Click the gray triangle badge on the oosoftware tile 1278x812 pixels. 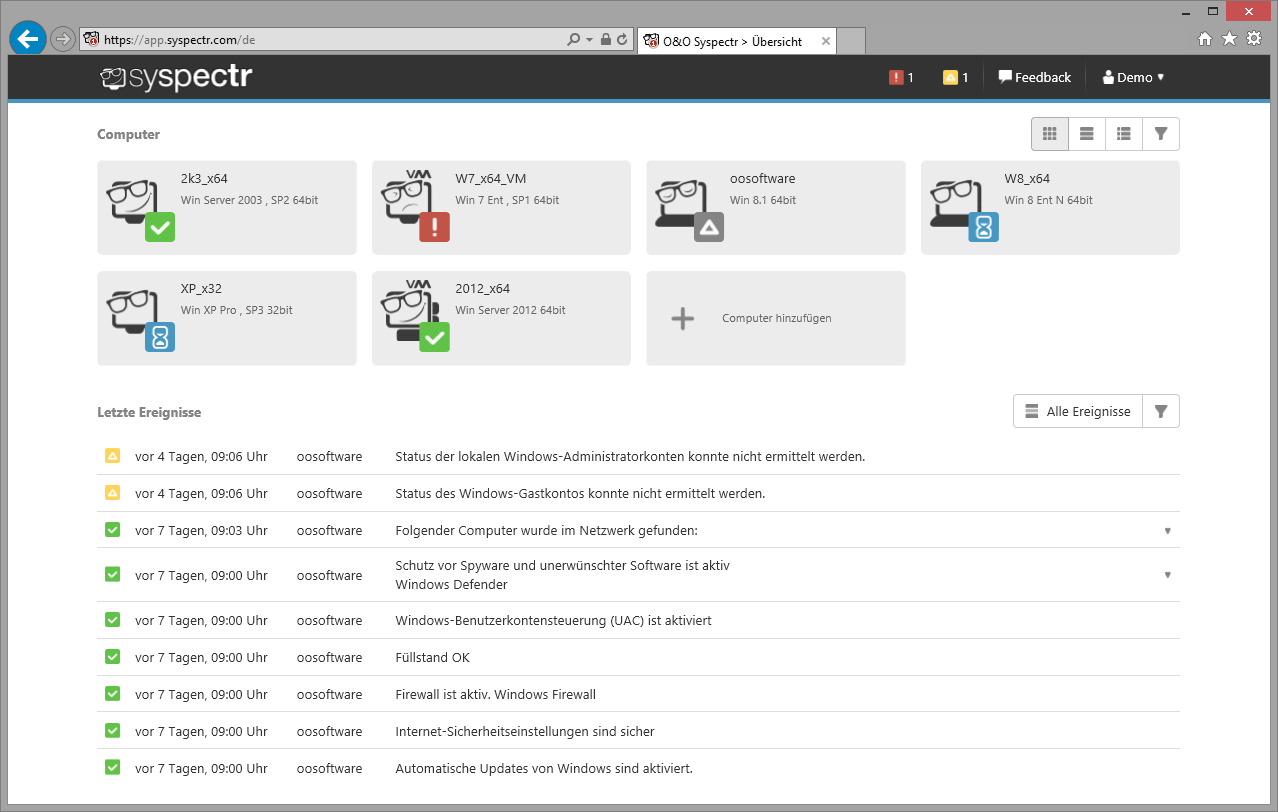coord(709,227)
